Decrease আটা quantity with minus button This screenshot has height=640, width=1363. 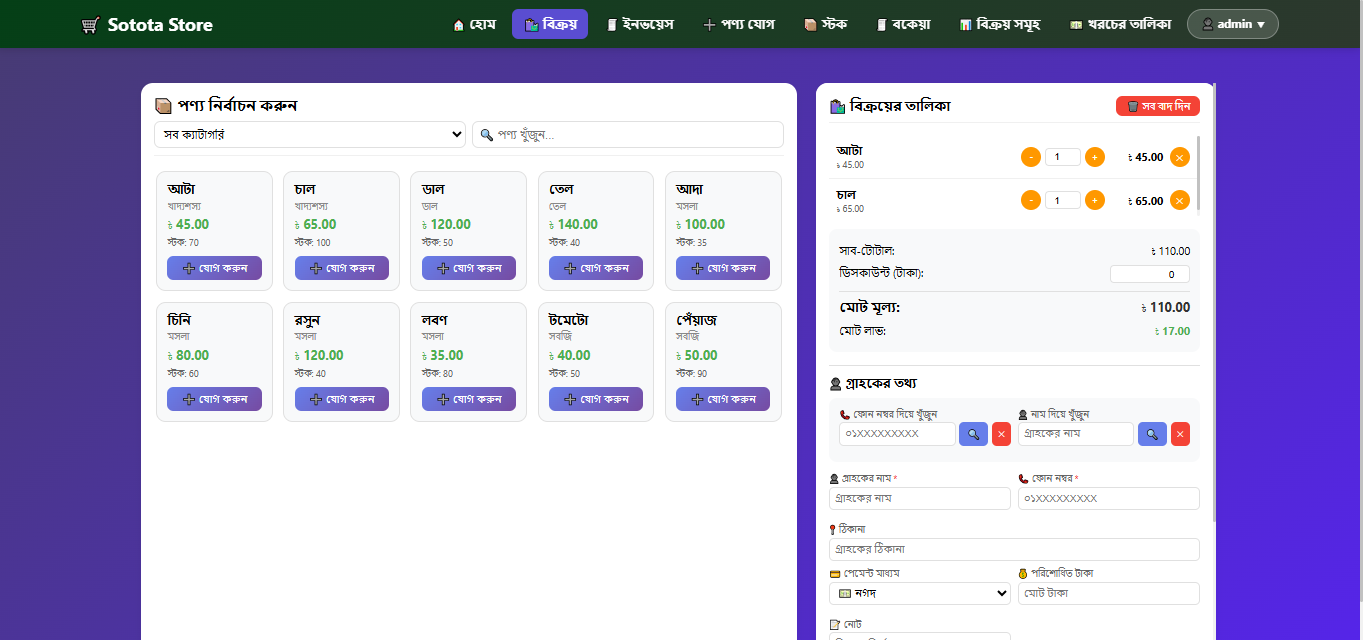[x=1031, y=157]
